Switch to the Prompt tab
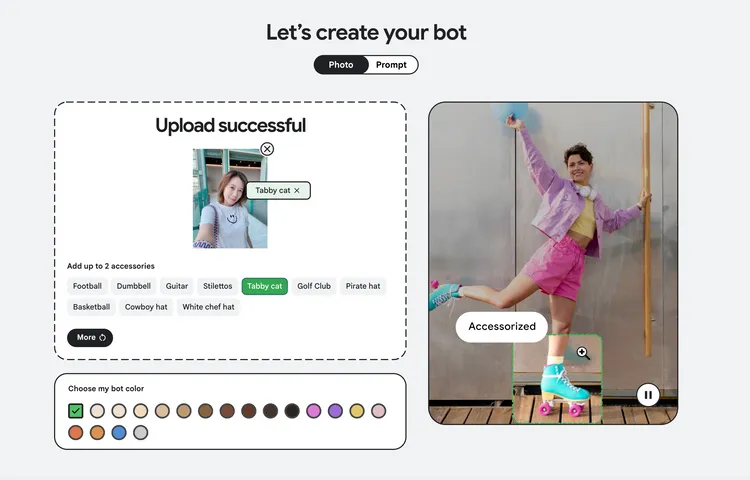The width and height of the screenshot is (750, 480). (x=391, y=65)
